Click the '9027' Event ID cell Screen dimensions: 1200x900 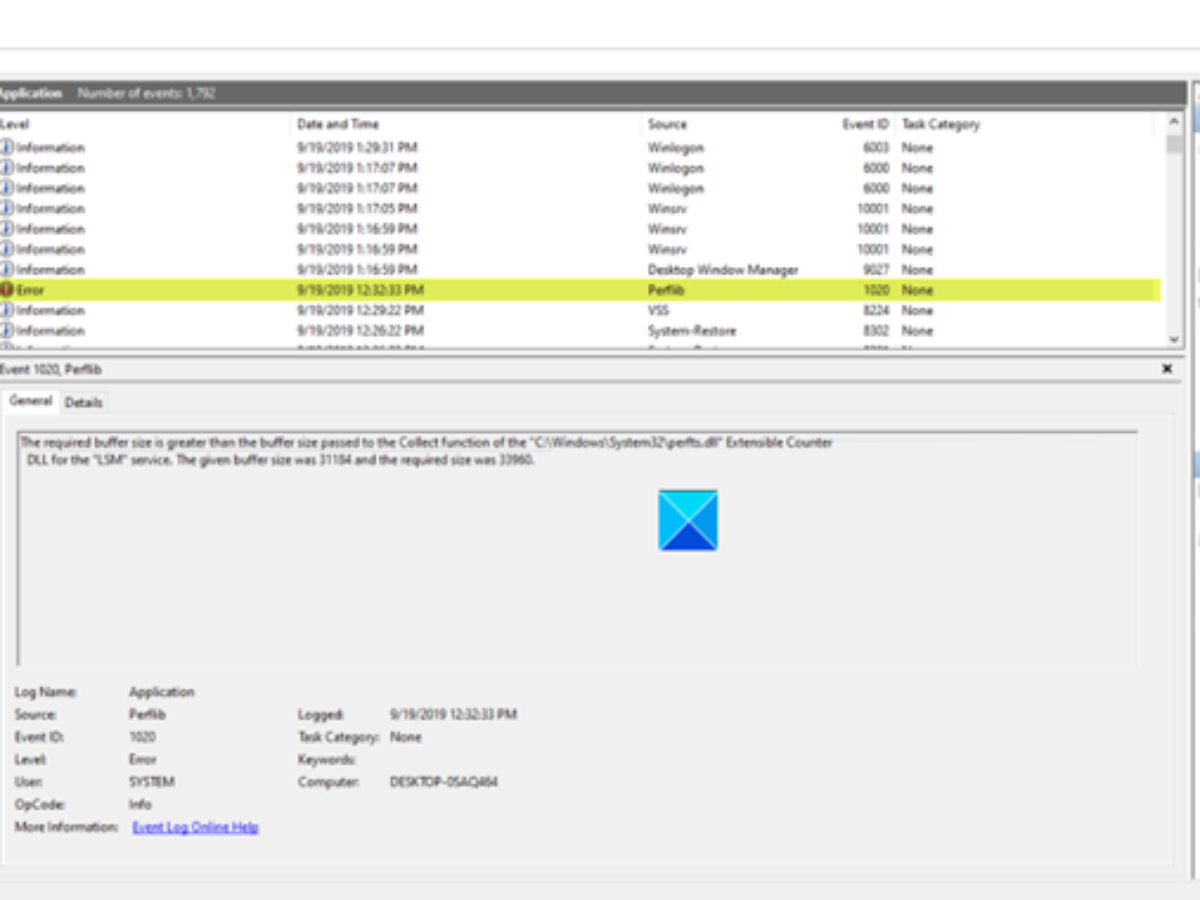point(876,269)
